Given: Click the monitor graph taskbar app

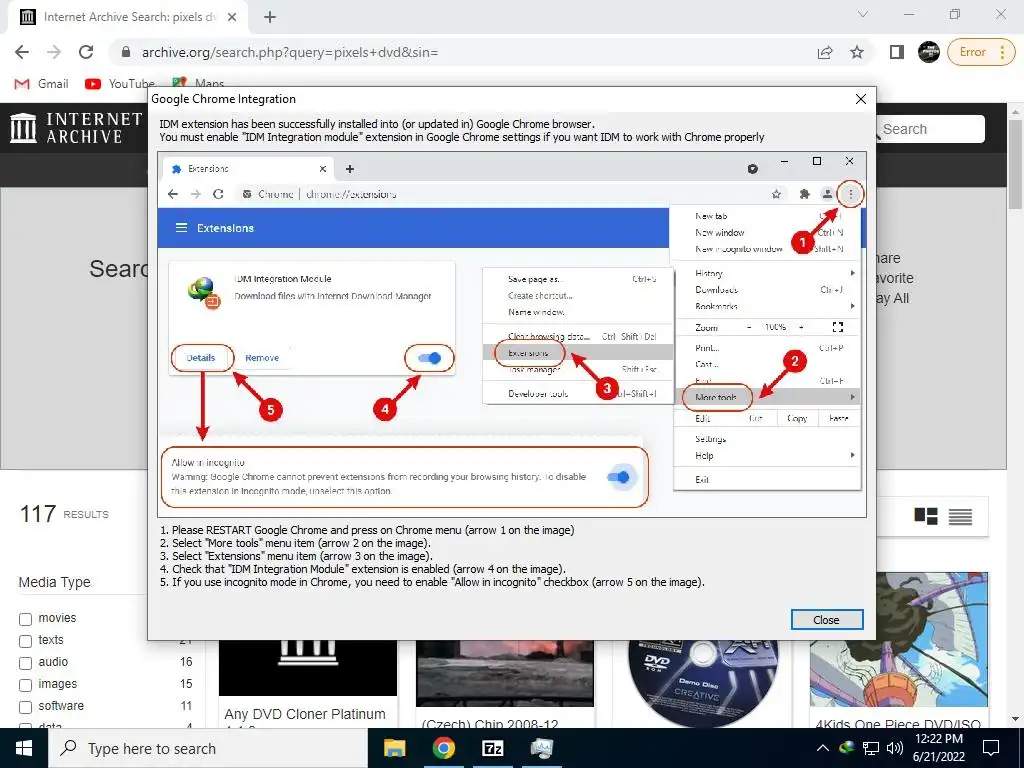Looking at the screenshot, I should [541, 748].
